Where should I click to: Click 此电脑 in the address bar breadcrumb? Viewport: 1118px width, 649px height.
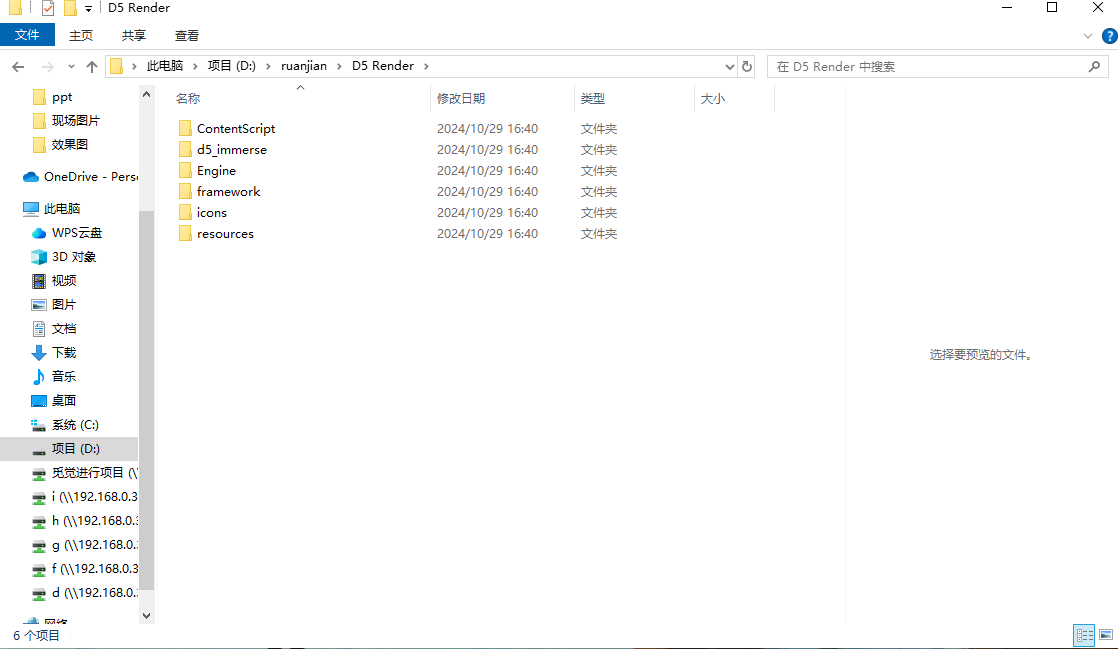[x=165, y=66]
